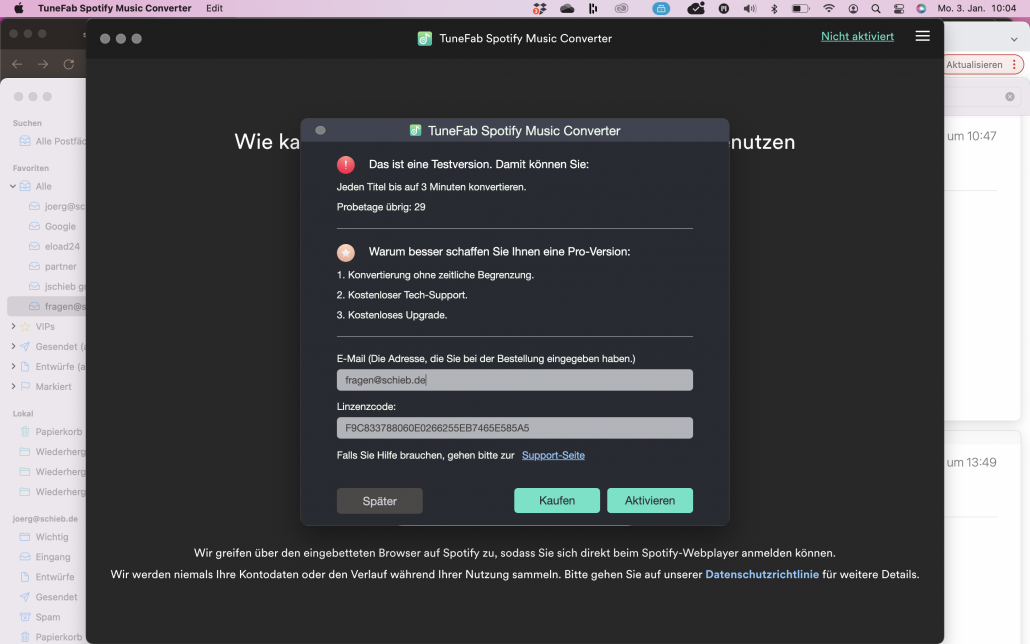Viewport: 1030px width, 644px height.
Task: Open the Apple menu
Action: (19, 8)
